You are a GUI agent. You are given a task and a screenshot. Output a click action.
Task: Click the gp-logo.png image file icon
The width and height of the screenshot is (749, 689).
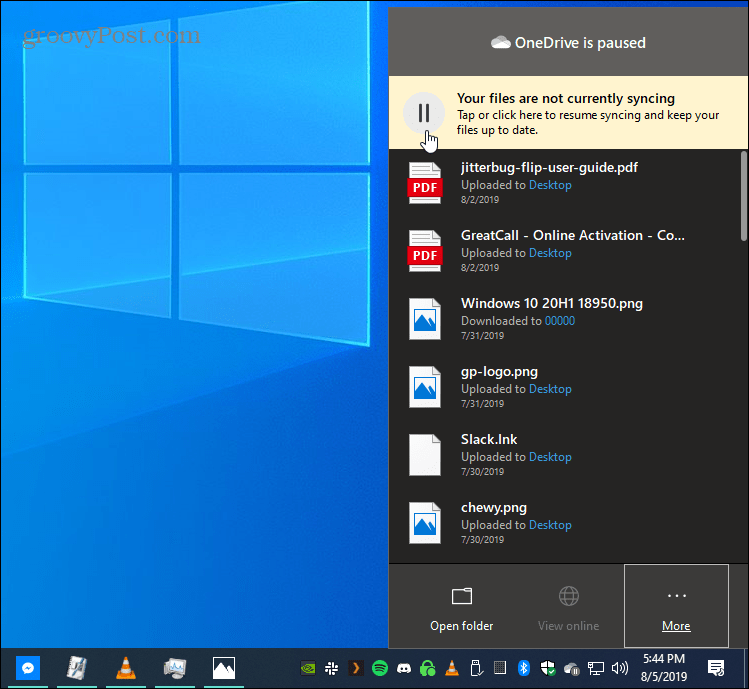[x=425, y=387]
